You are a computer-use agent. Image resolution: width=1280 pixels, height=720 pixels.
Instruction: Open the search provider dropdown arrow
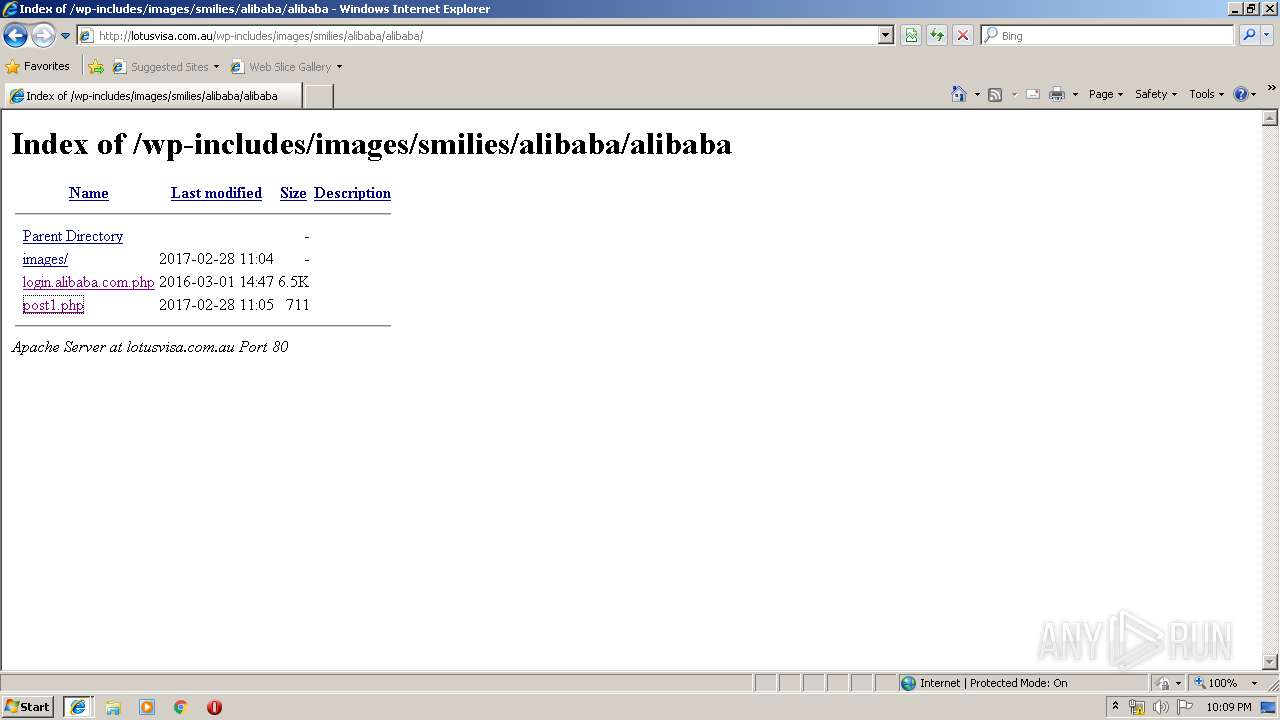pyautogui.click(x=1267, y=36)
